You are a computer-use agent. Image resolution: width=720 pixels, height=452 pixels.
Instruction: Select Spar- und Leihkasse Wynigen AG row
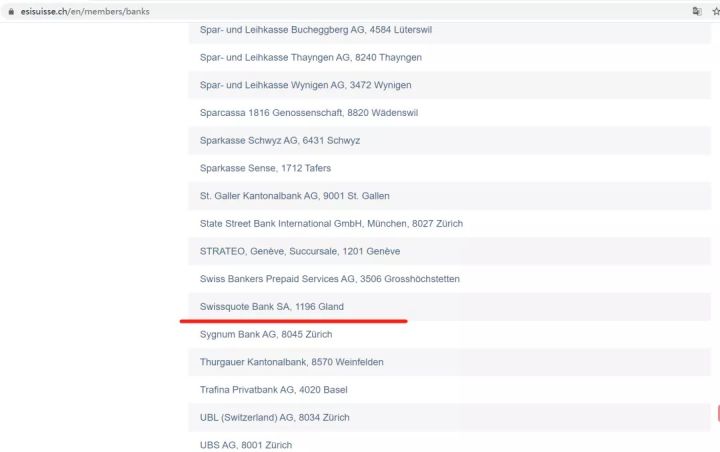(450, 85)
